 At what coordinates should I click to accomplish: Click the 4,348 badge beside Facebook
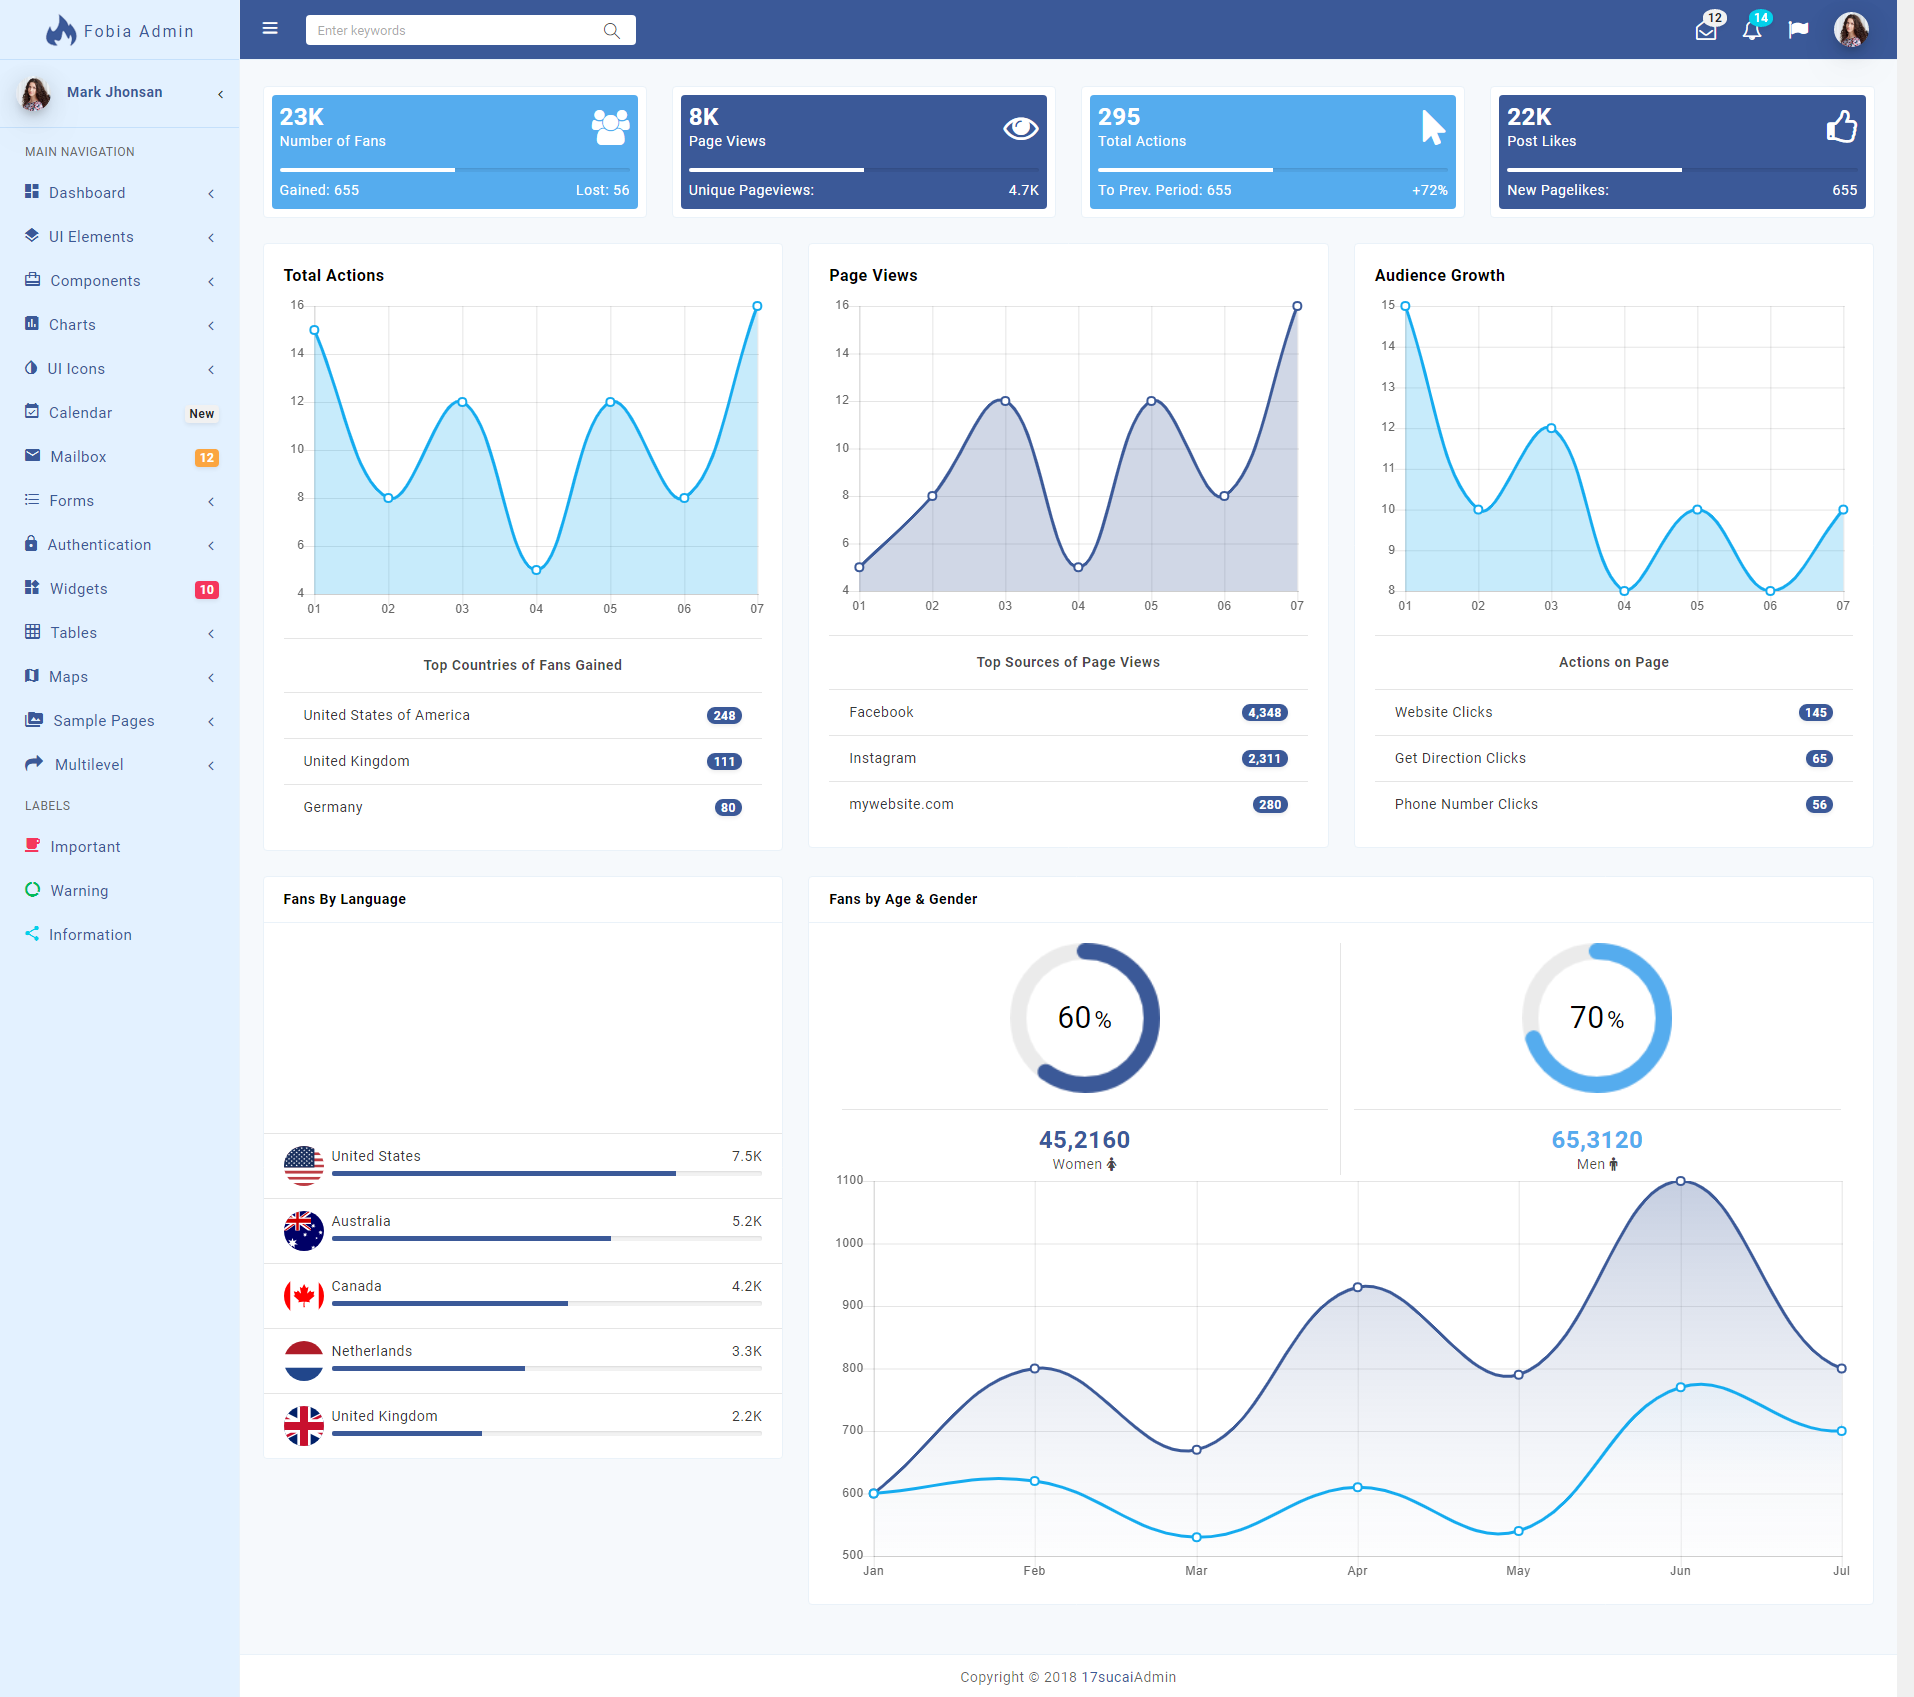(x=1264, y=713)
